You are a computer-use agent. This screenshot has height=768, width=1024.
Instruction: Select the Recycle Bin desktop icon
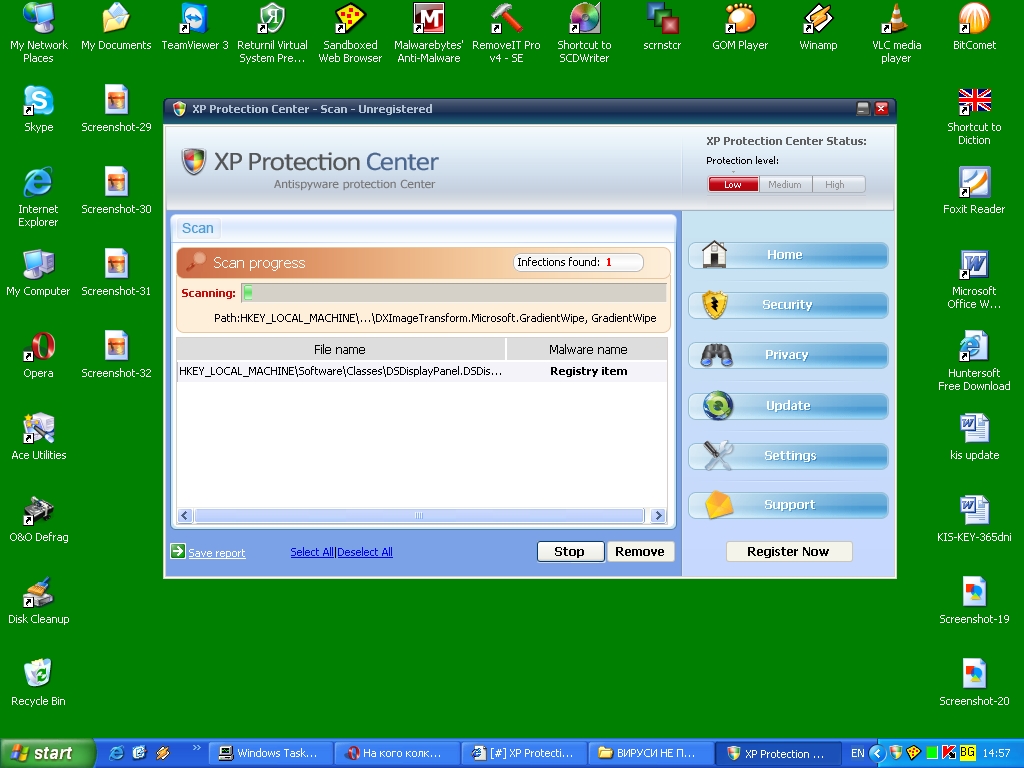tap(38, 683)
